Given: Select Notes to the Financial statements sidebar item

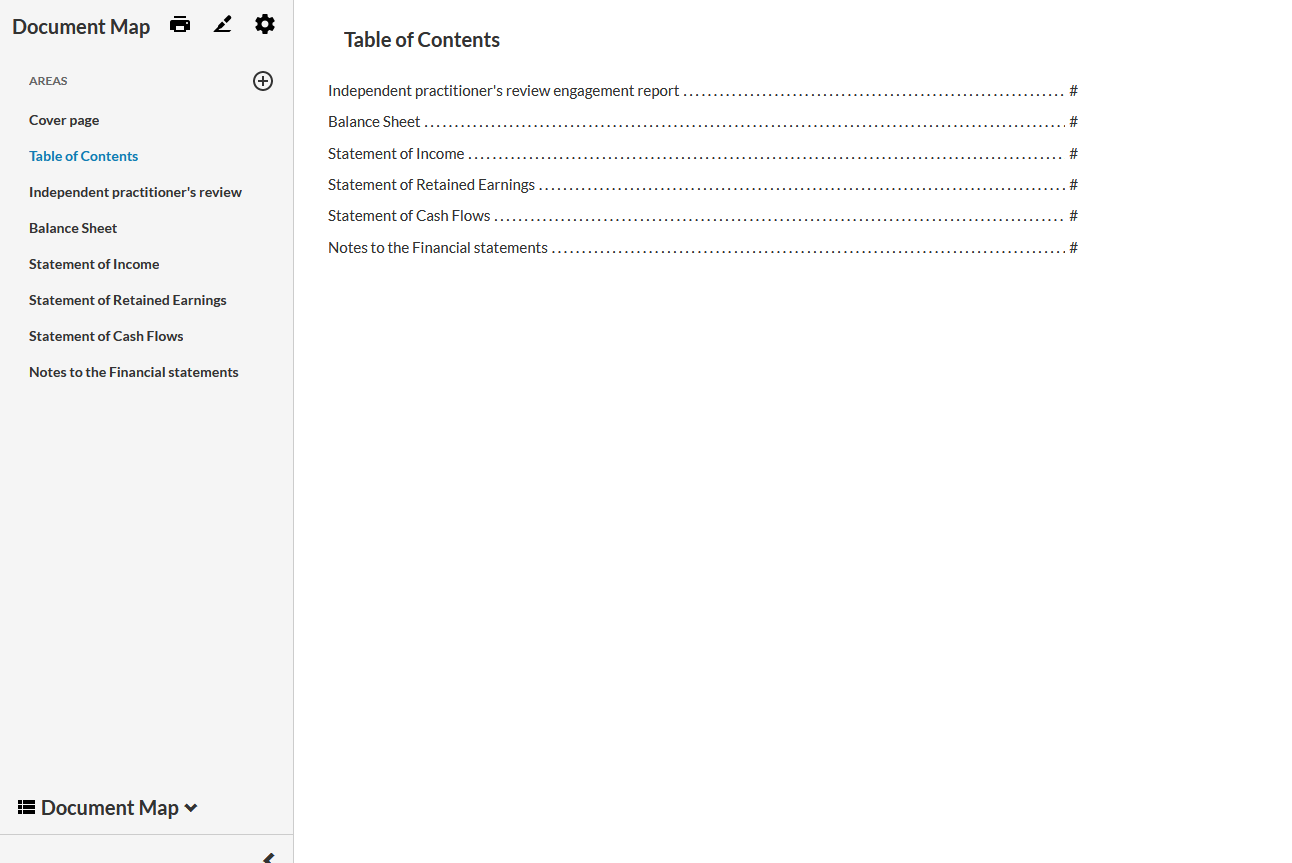Looking at the screenshot, I should [133, 372].
